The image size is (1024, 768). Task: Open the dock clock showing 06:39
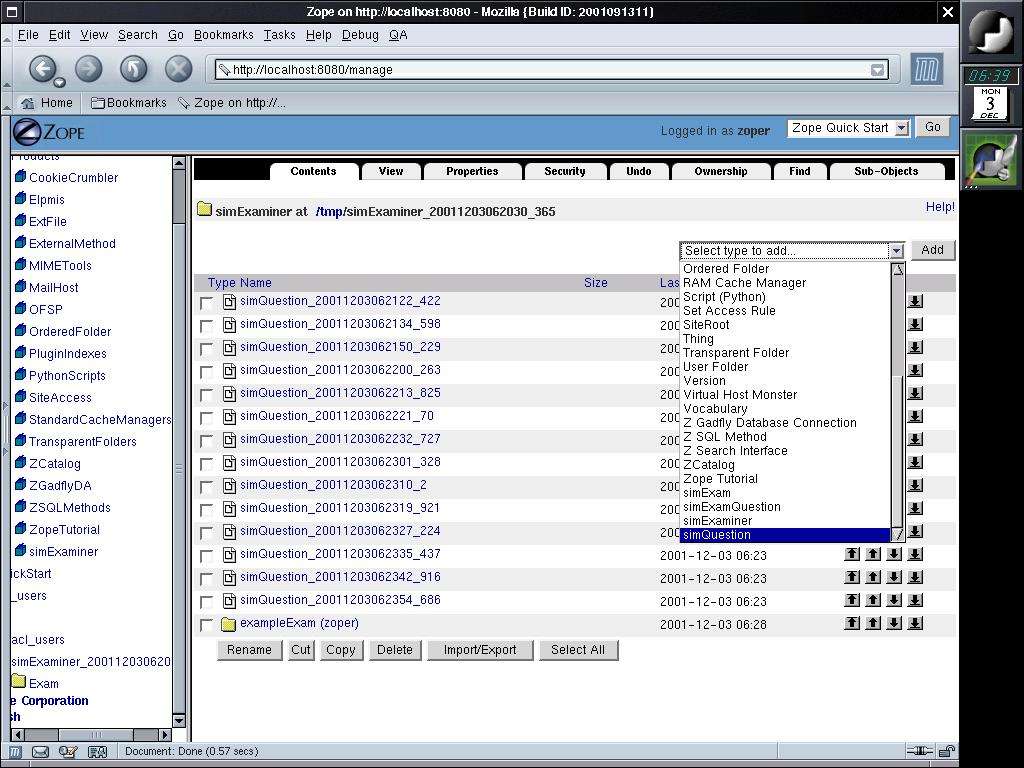click(989, 75)
